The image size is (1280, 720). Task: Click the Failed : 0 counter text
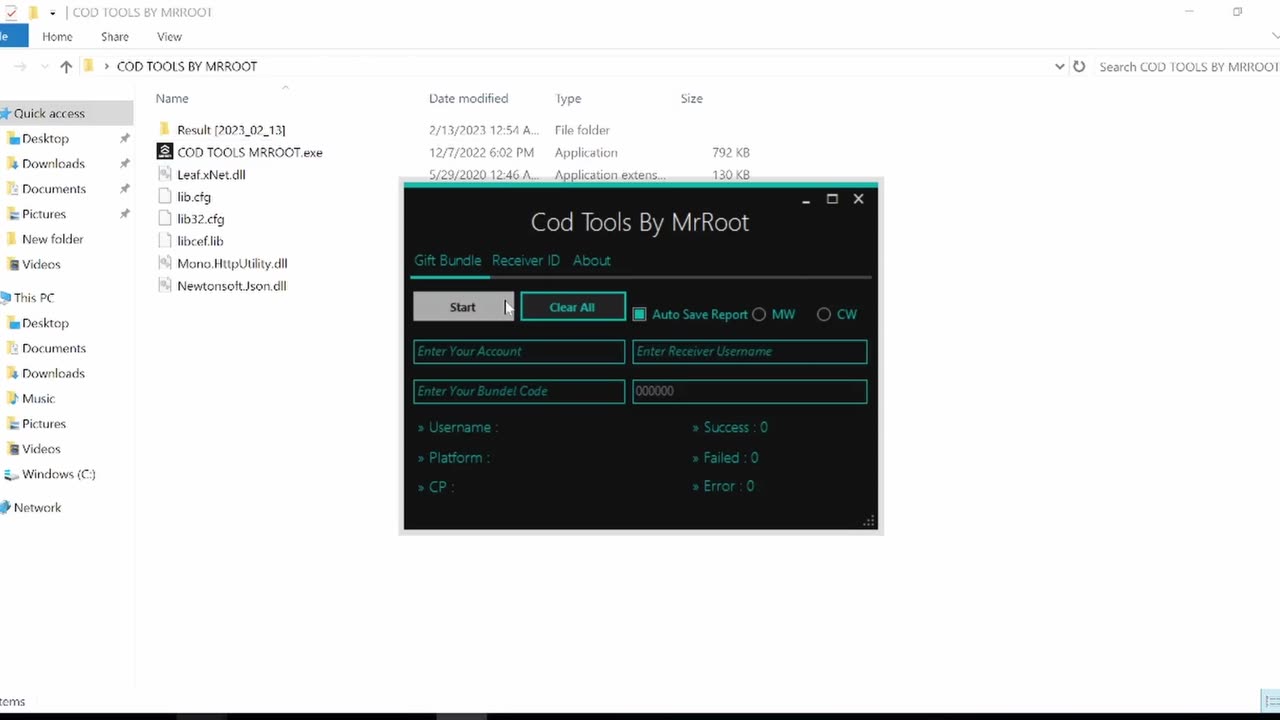coord(731,458)
